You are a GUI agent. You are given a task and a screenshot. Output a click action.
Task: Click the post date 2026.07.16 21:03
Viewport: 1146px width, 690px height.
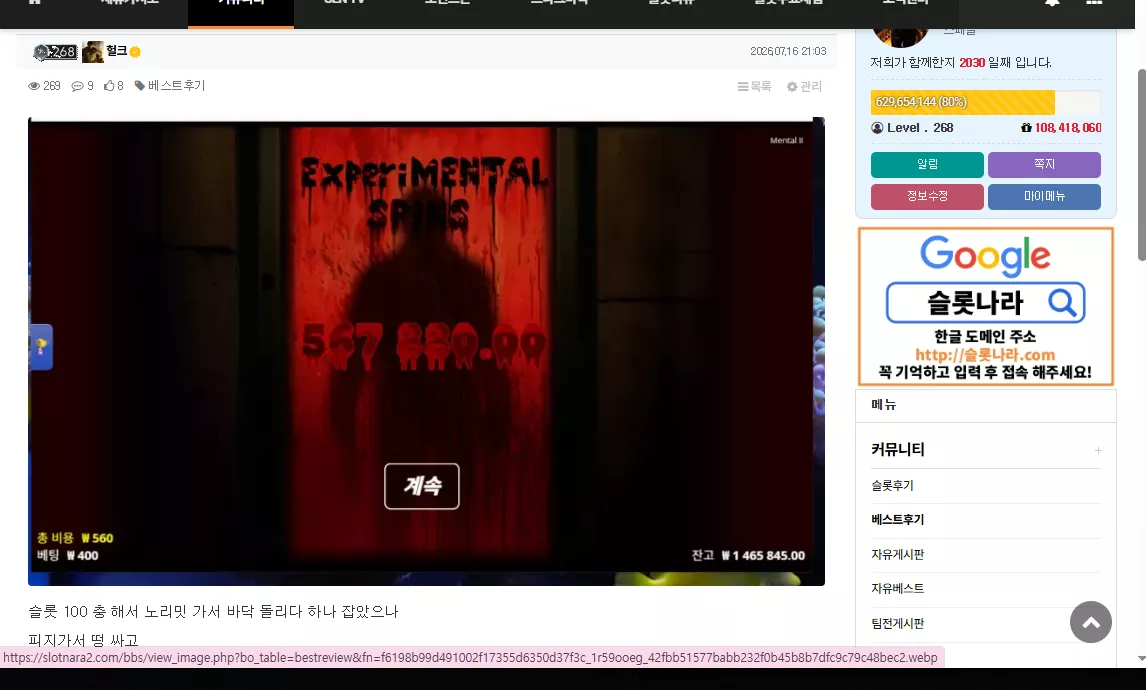788,51
